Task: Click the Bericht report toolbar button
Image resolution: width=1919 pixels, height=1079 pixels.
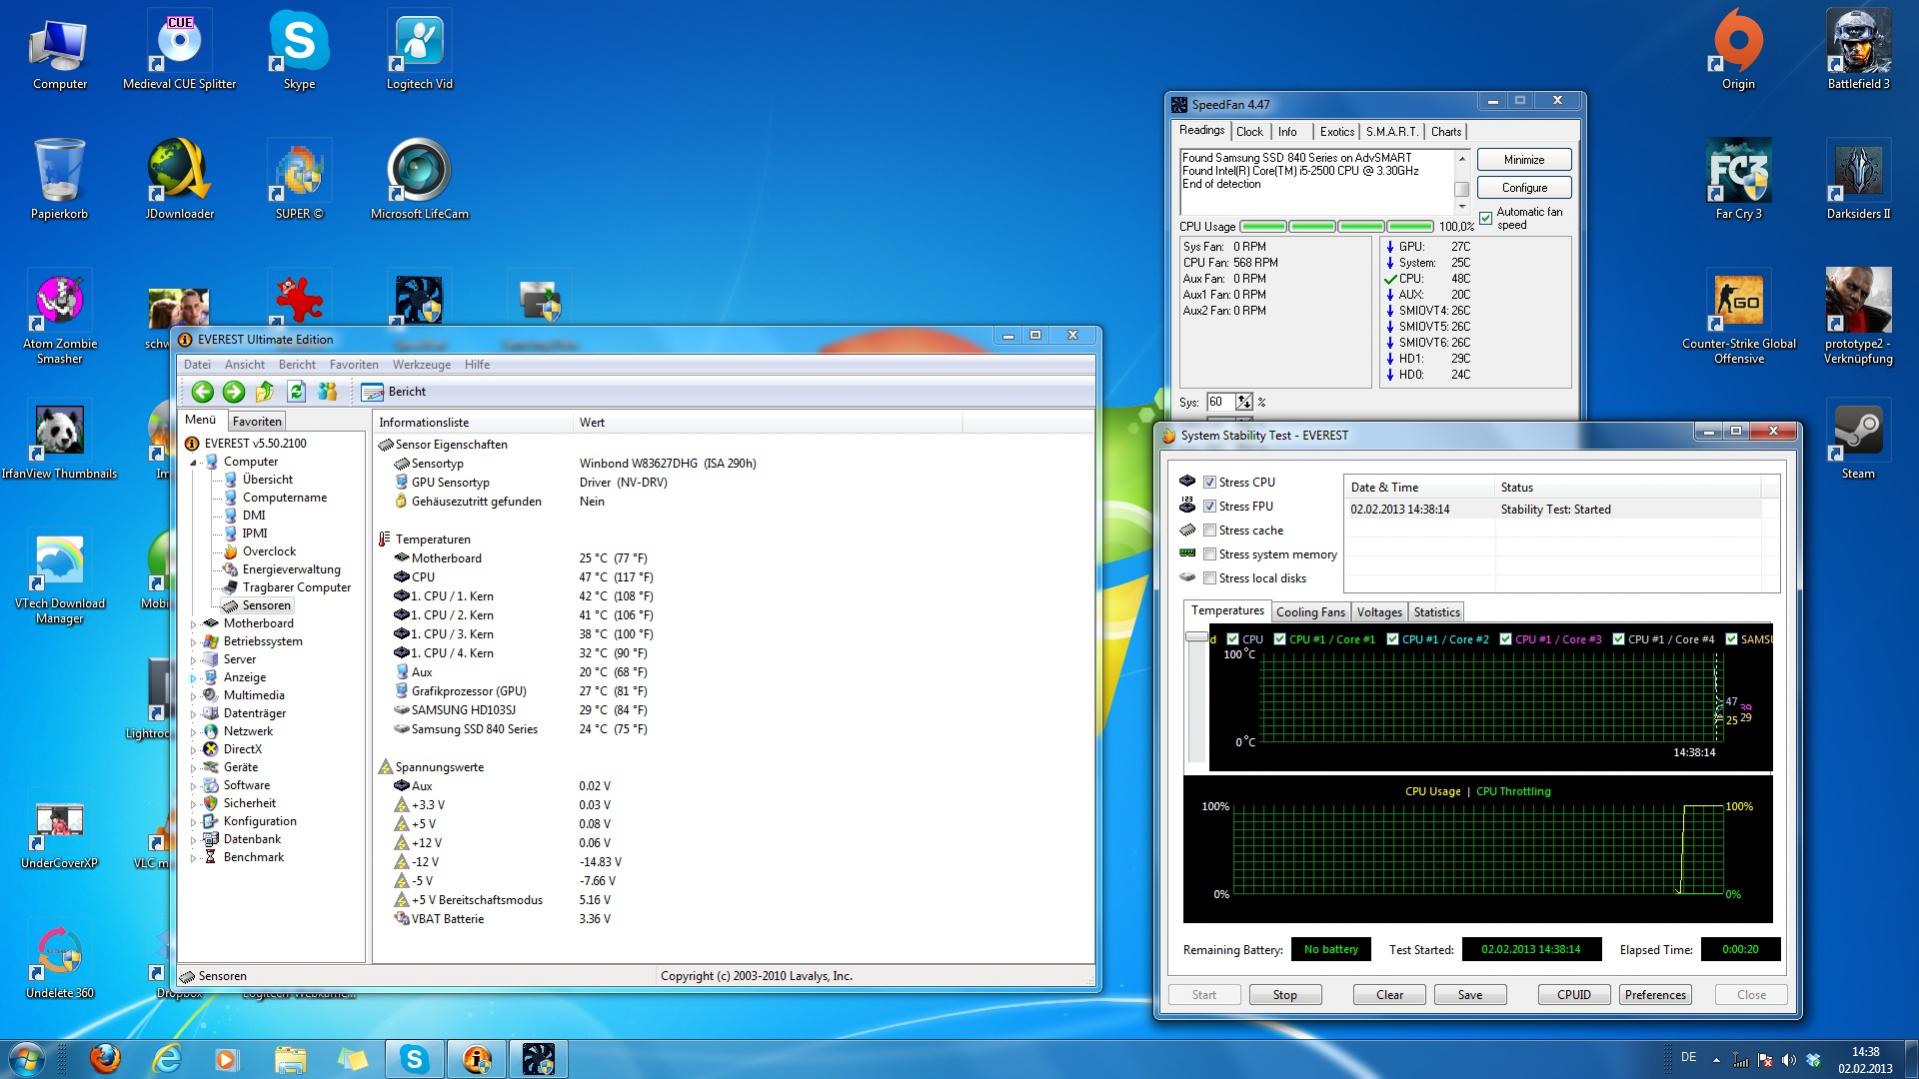Action: [x=394, y=392]
